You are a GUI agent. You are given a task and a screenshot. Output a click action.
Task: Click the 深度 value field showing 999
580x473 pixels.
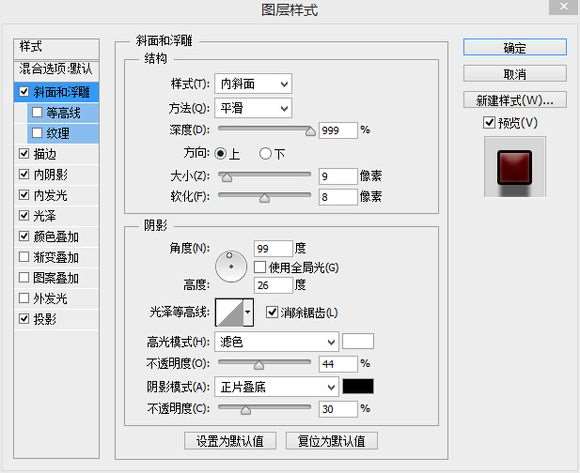[x=338, y=130]
